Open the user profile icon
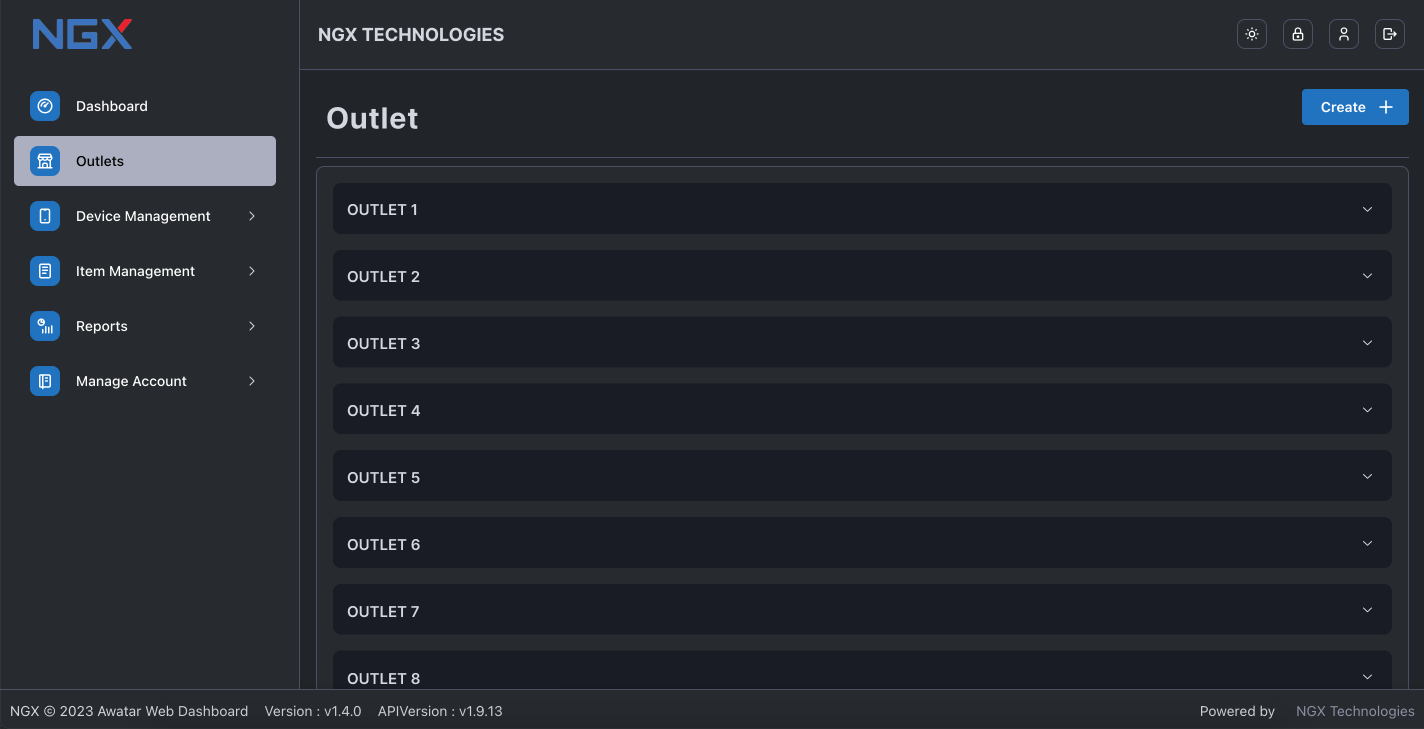The image size is (1424, 729). click(1344, 34)
